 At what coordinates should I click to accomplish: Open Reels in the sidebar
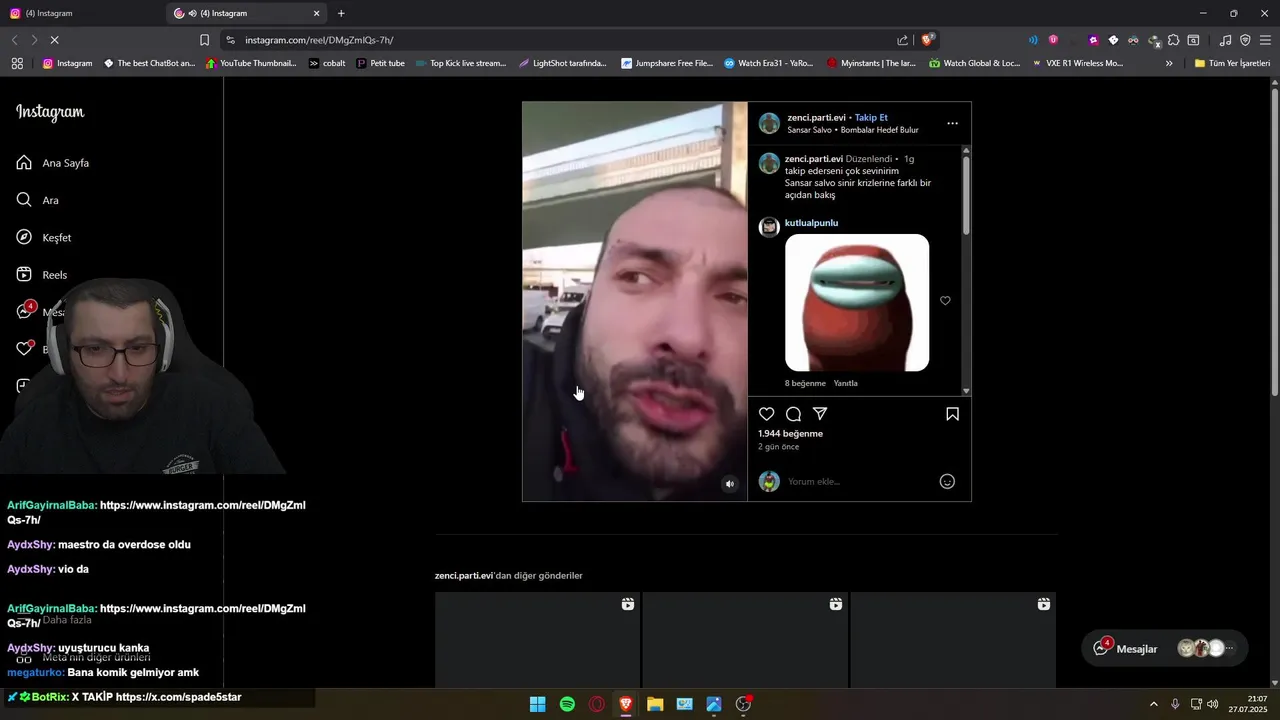42,275
